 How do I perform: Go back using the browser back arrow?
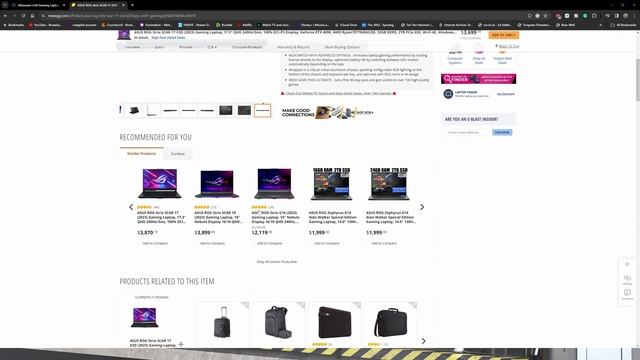click(5, 16)
